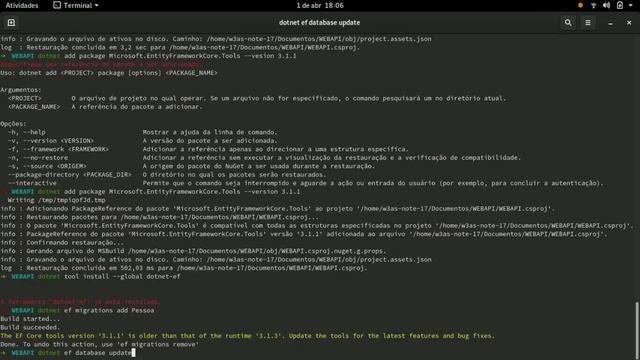Click the battery status icon
Viewport: 640px width, 360px height.
tap(620, 5)
